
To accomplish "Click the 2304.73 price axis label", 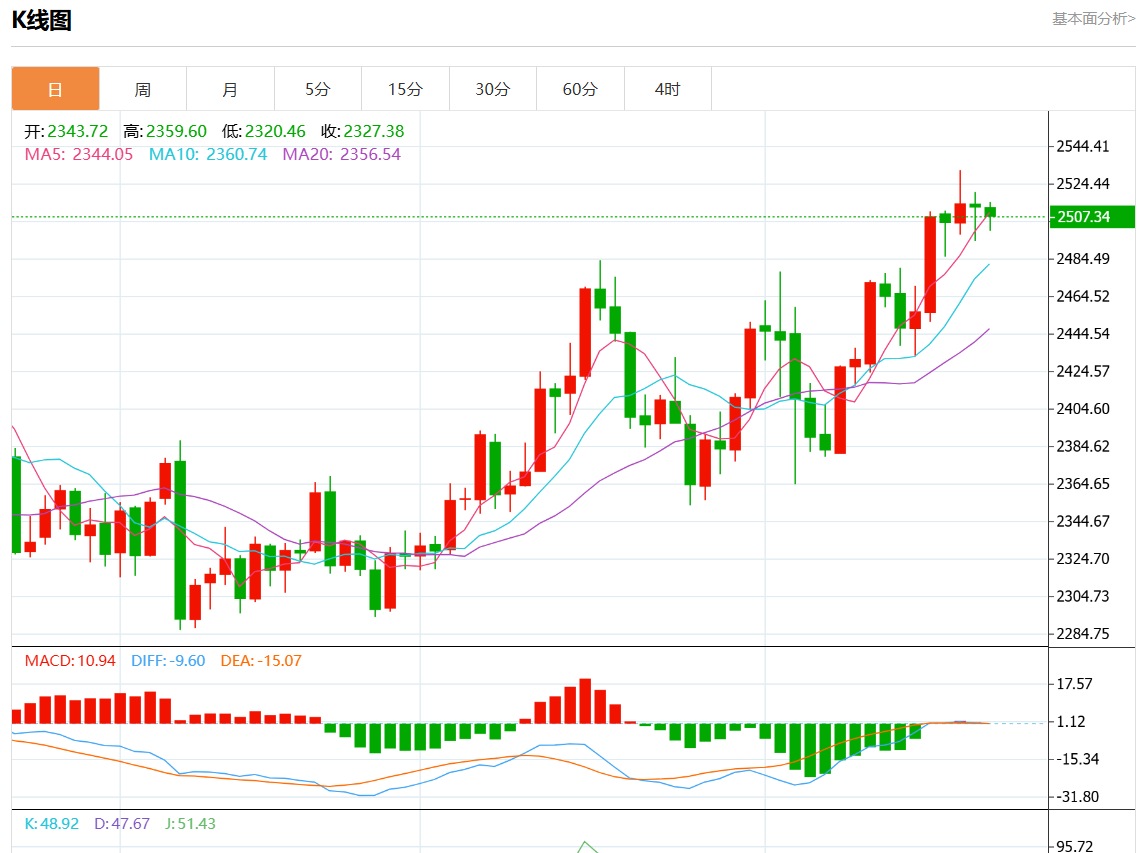I will point(1083,597).
